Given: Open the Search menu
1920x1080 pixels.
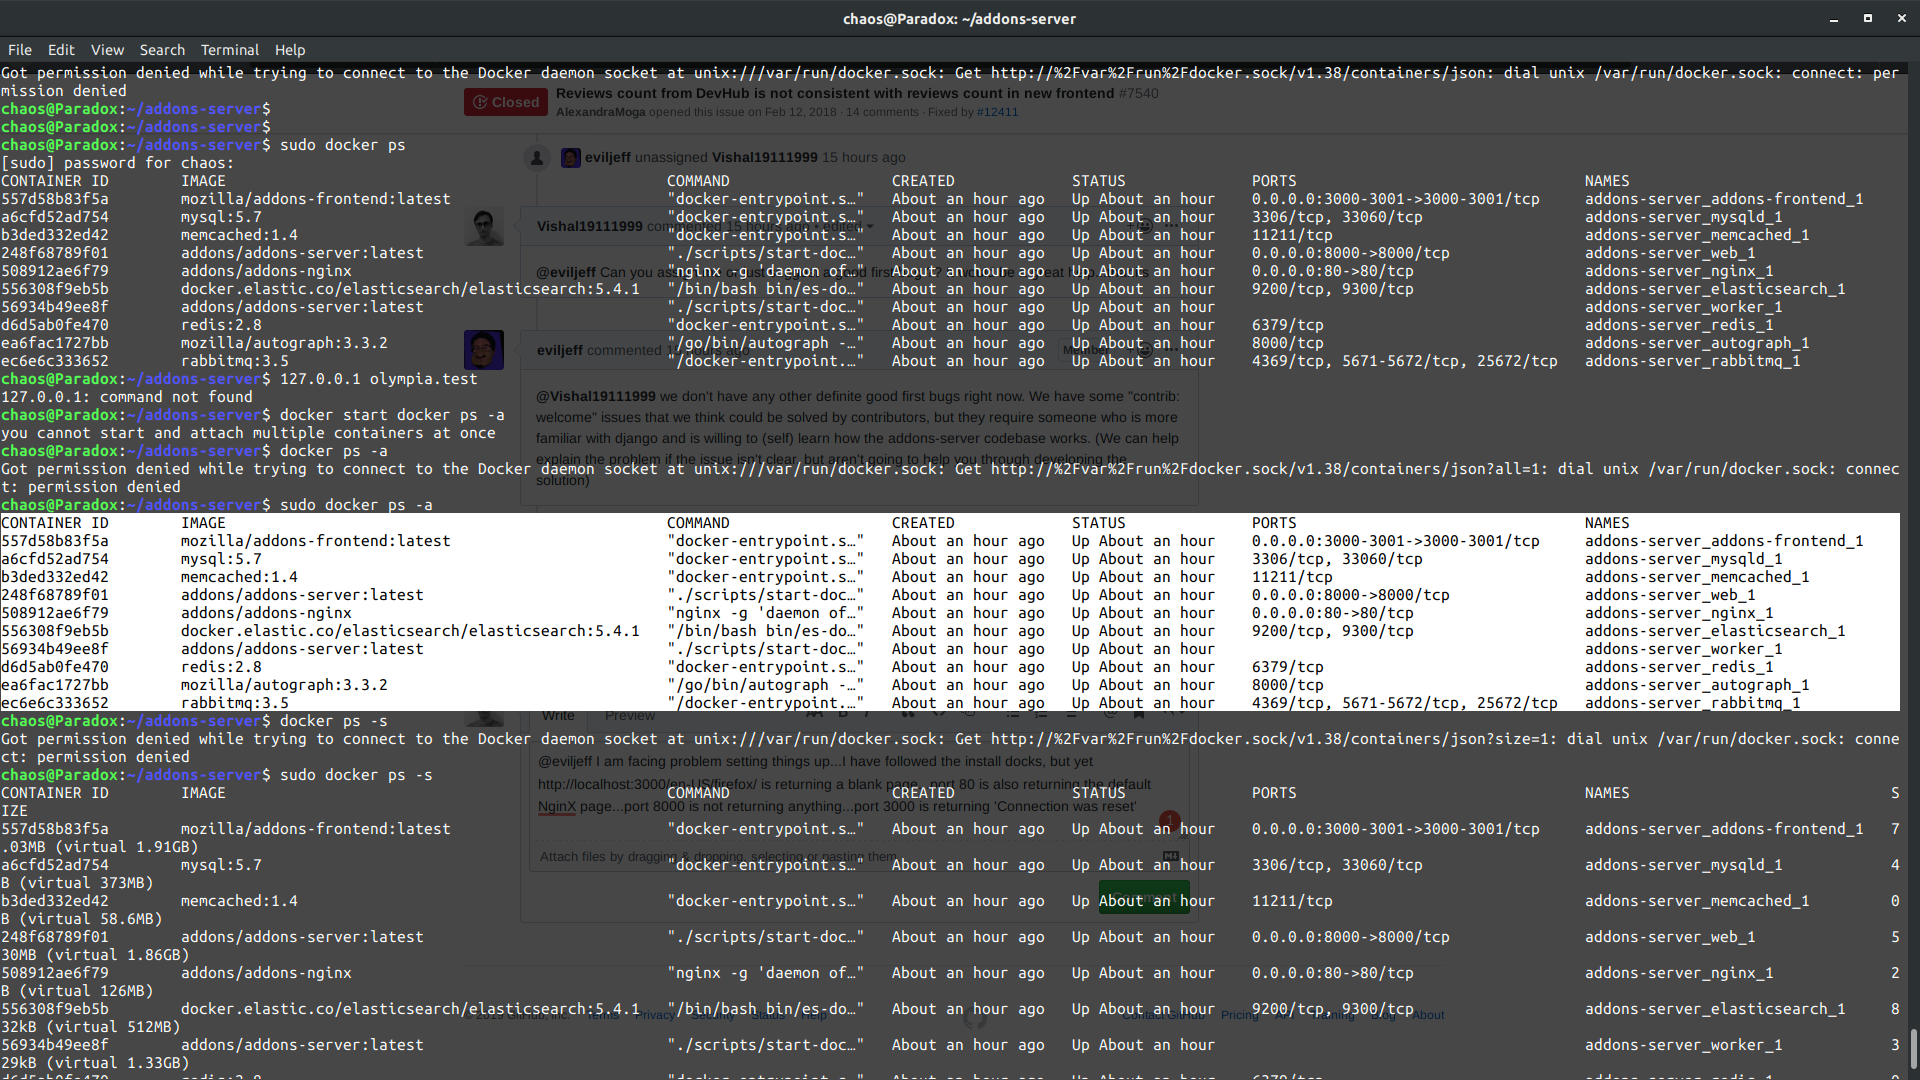Looking at the screenshot, I should (162, 50).
